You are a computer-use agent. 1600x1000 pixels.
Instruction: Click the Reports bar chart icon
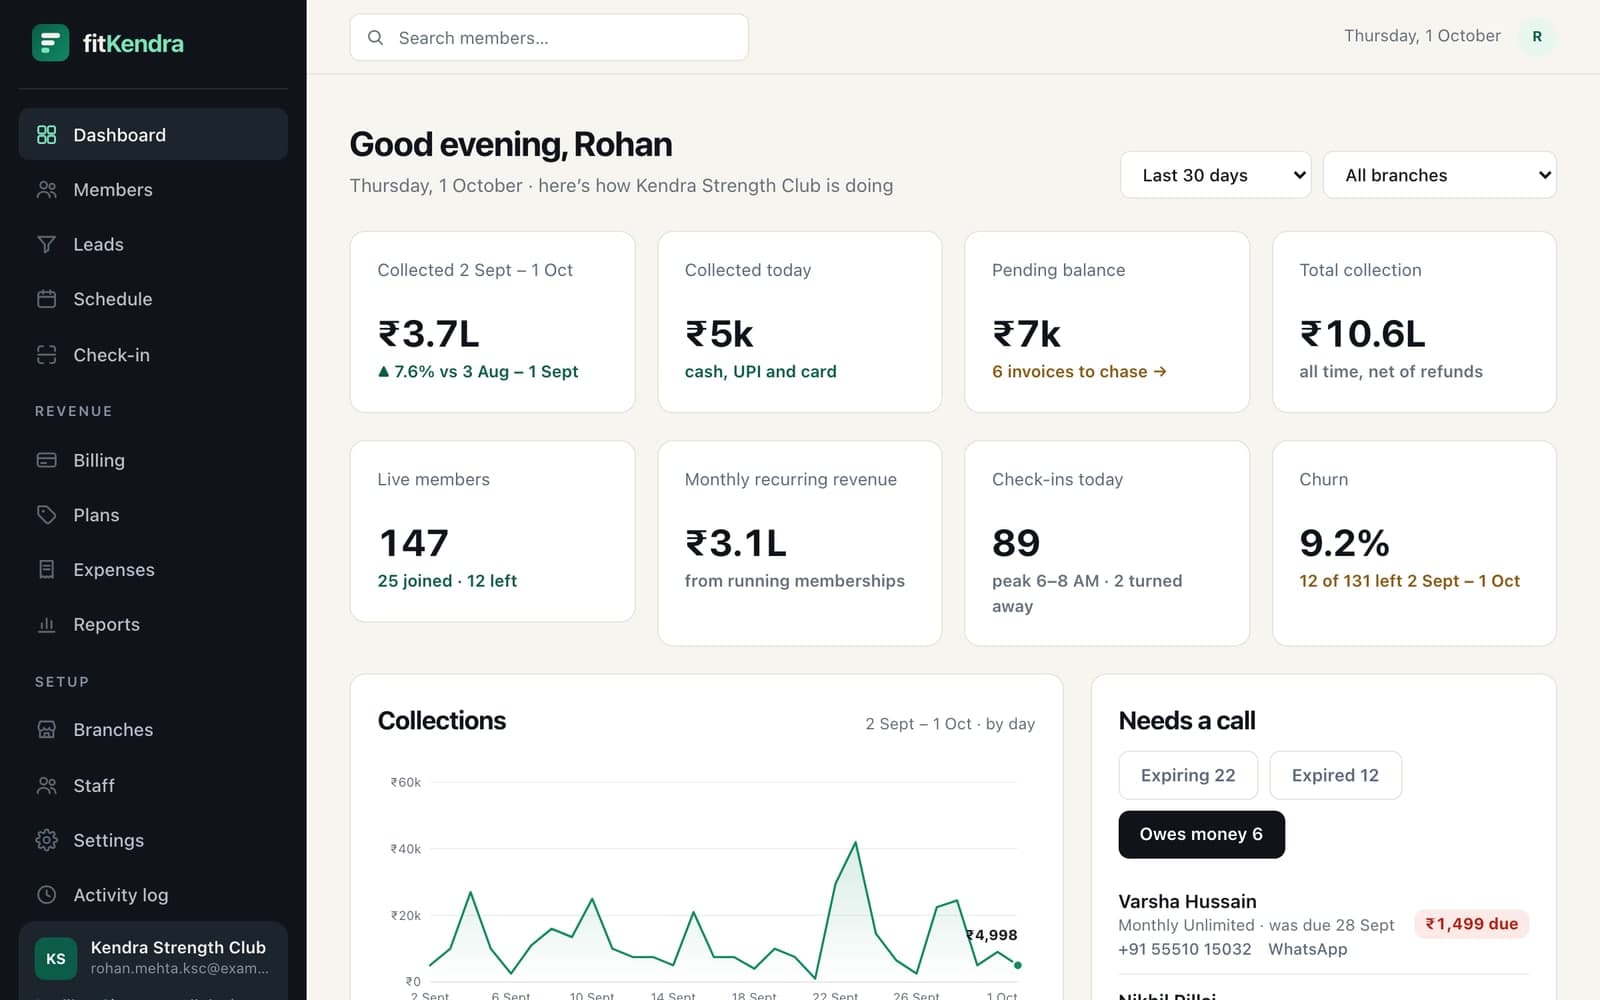coord(46,624)
